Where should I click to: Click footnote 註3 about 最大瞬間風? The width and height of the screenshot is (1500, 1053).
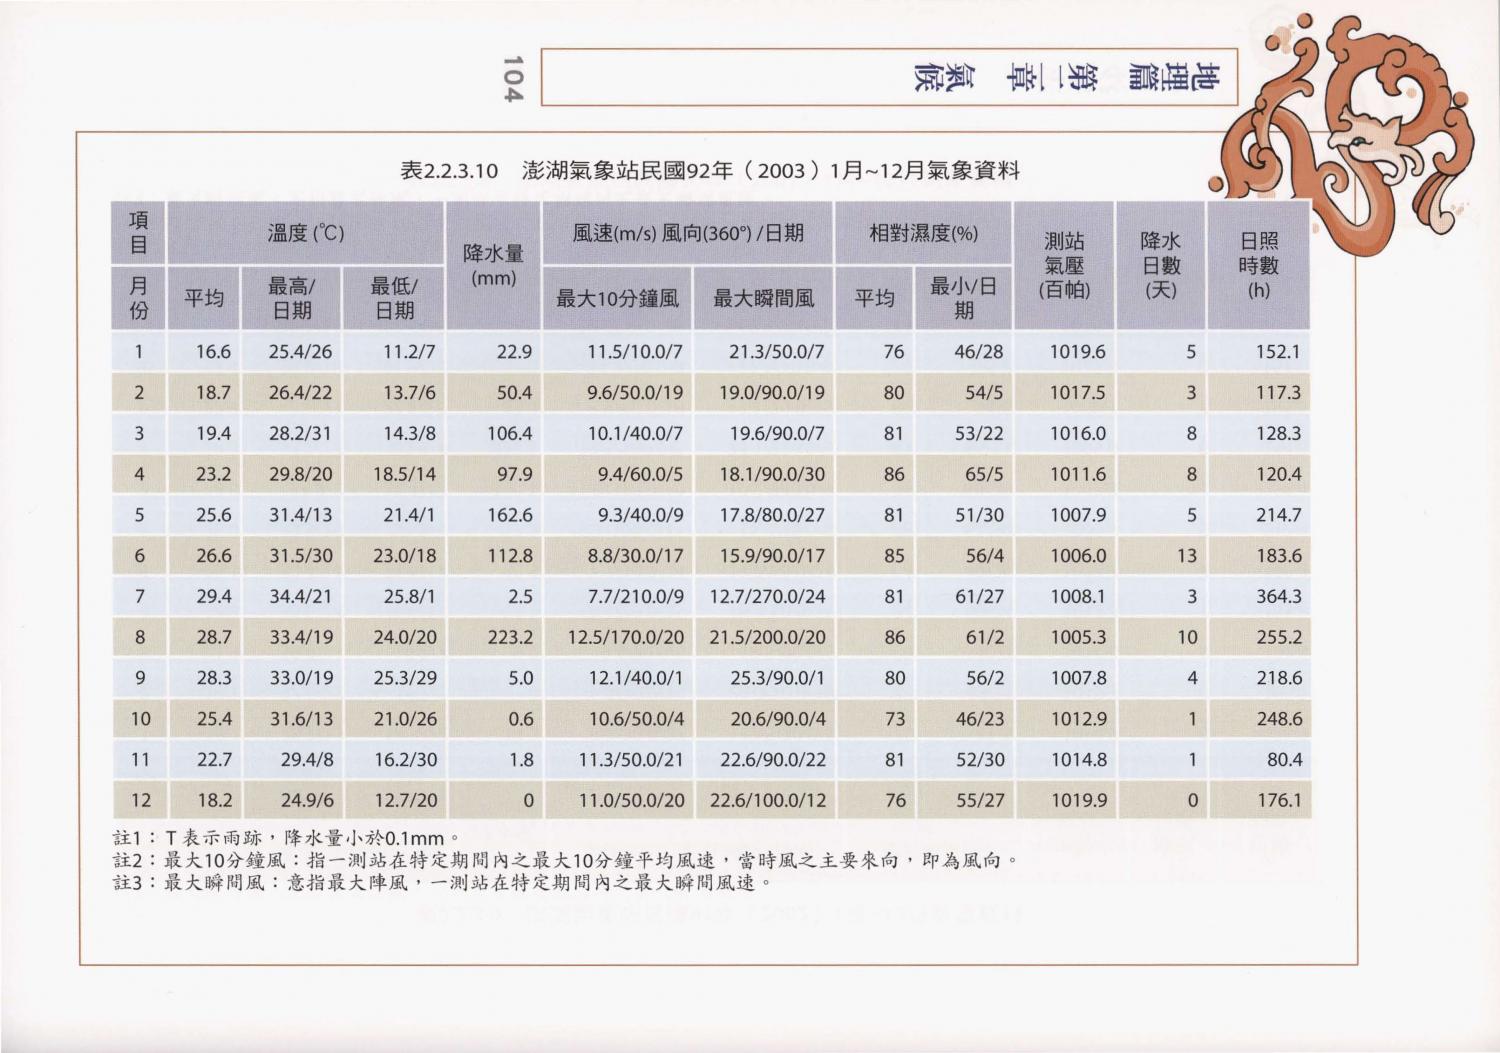pos(440,883)
